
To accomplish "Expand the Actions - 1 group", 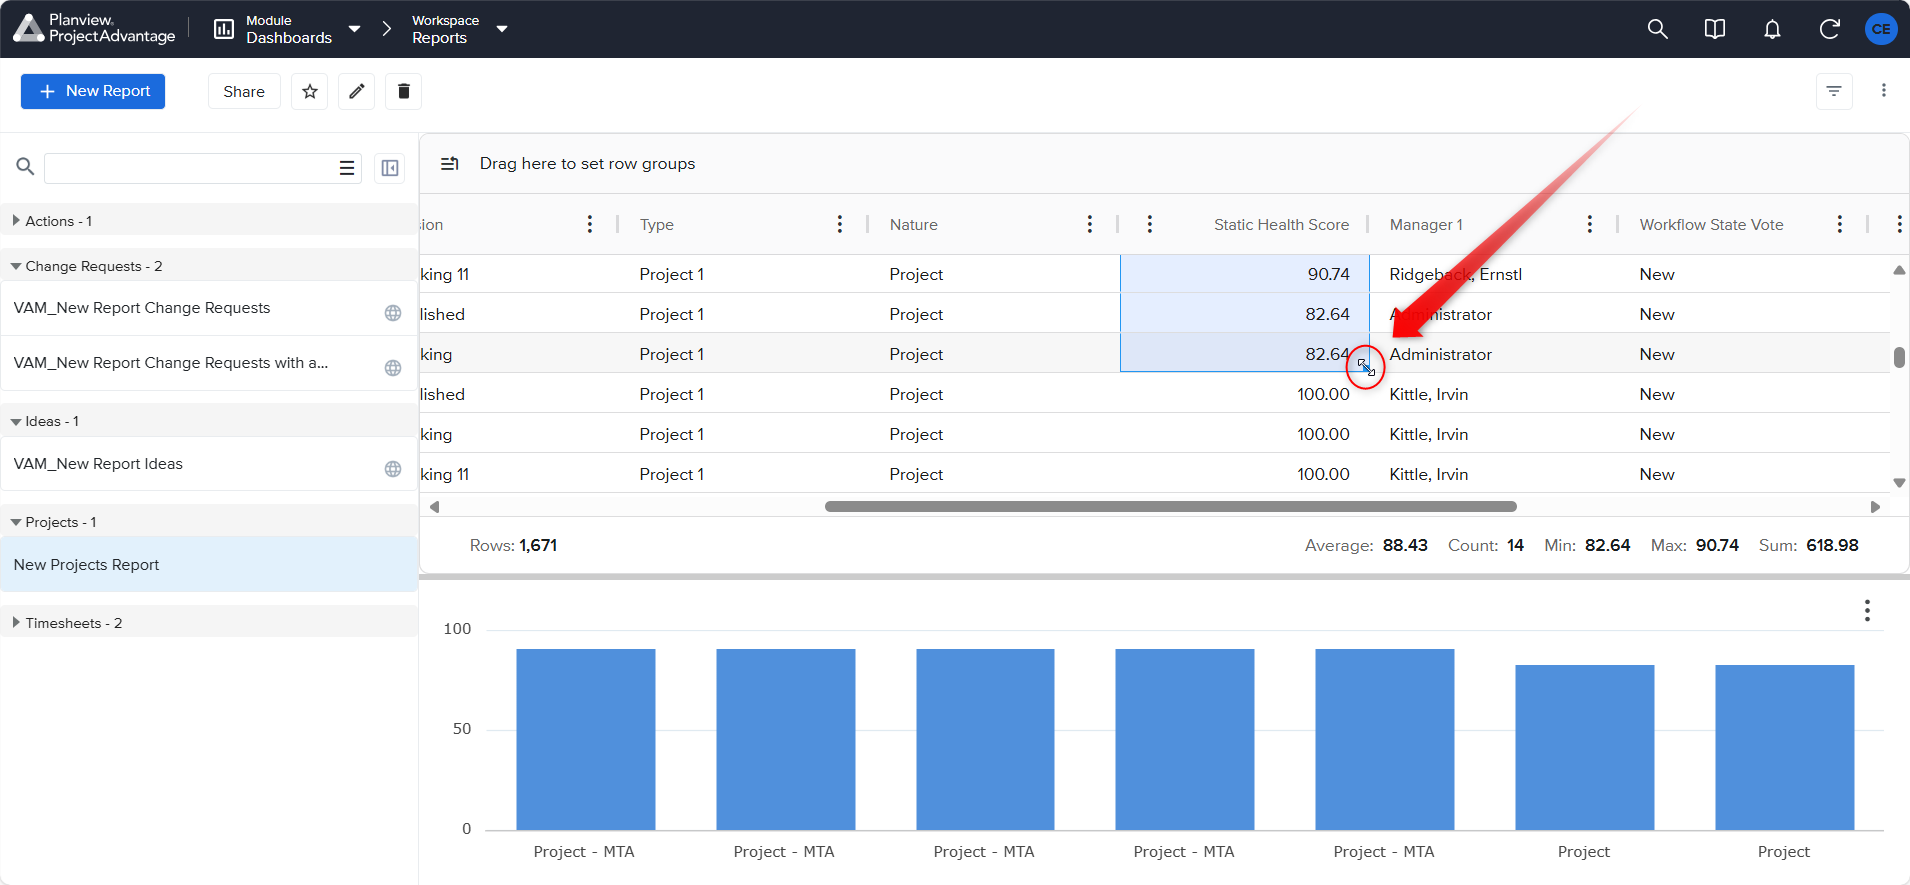I will pyautogui.click(x=16, y=221).
